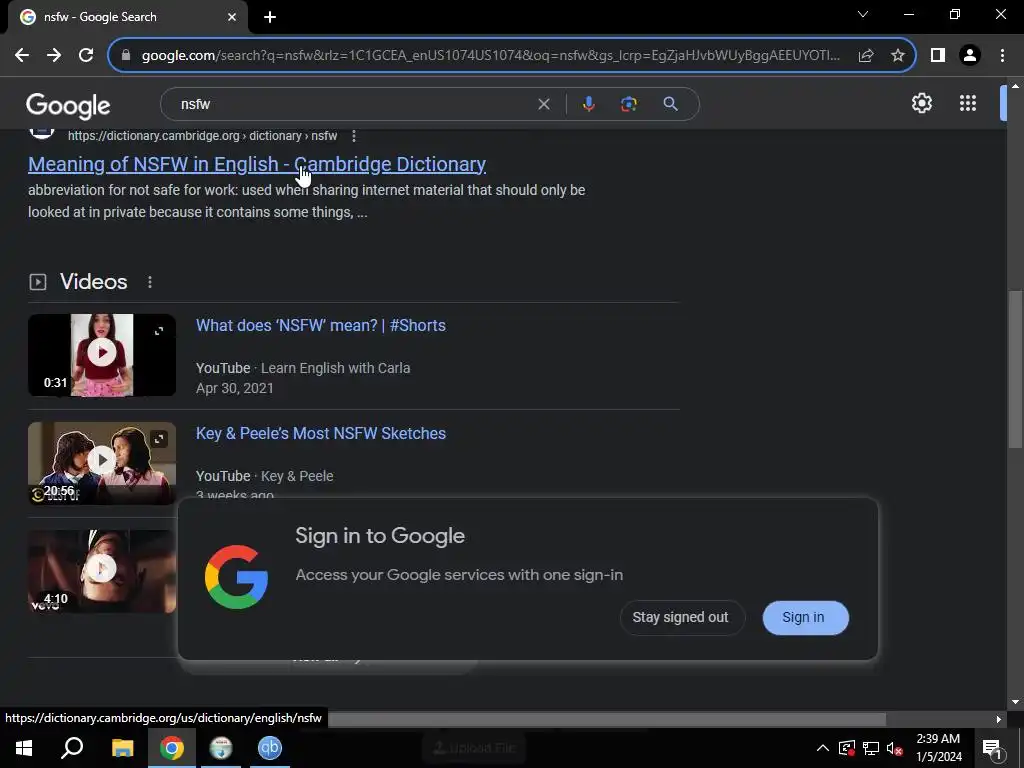
Task: Open What does 'NSFW' mean Shorts link
Action: click(x=321, y=325)
